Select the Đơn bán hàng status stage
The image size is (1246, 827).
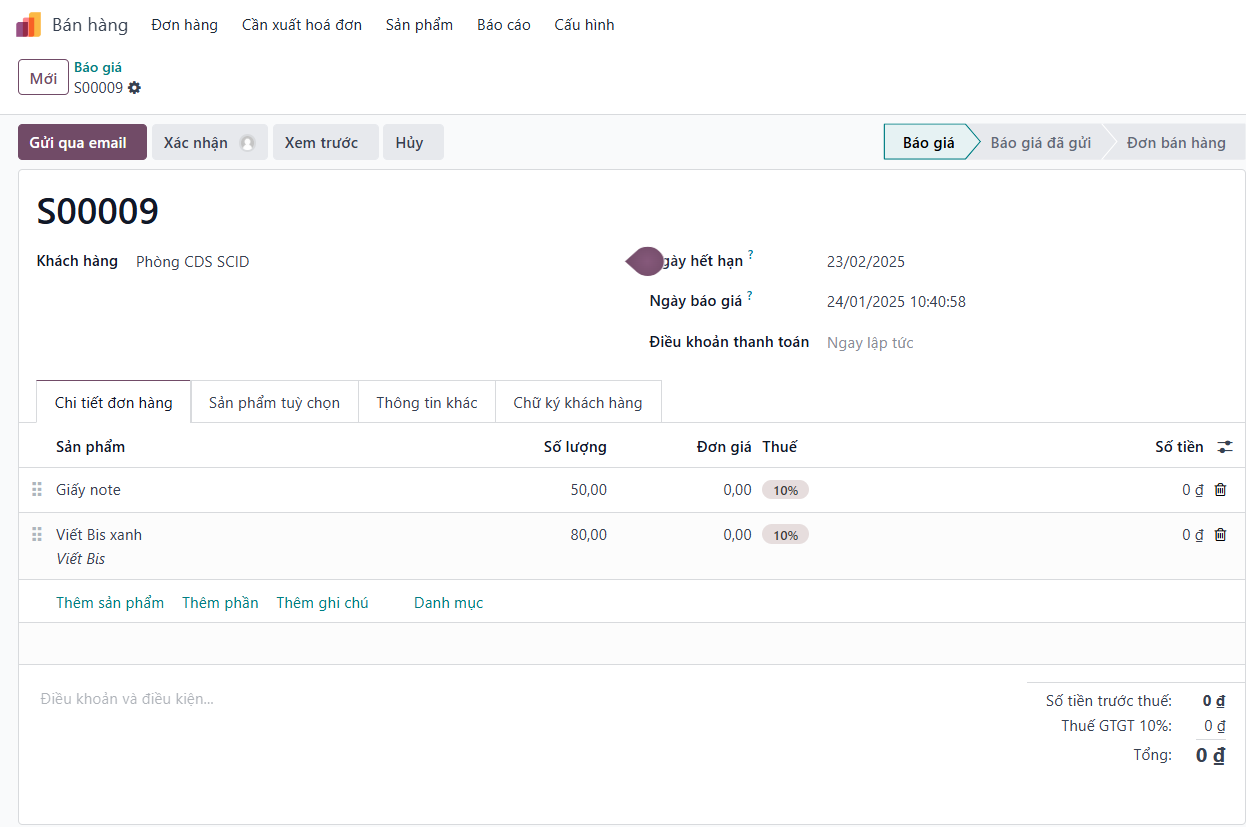point(1176,143)
